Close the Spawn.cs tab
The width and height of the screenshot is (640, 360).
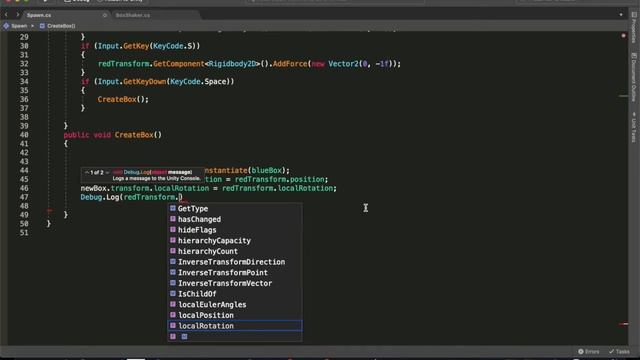pos(104,15)
